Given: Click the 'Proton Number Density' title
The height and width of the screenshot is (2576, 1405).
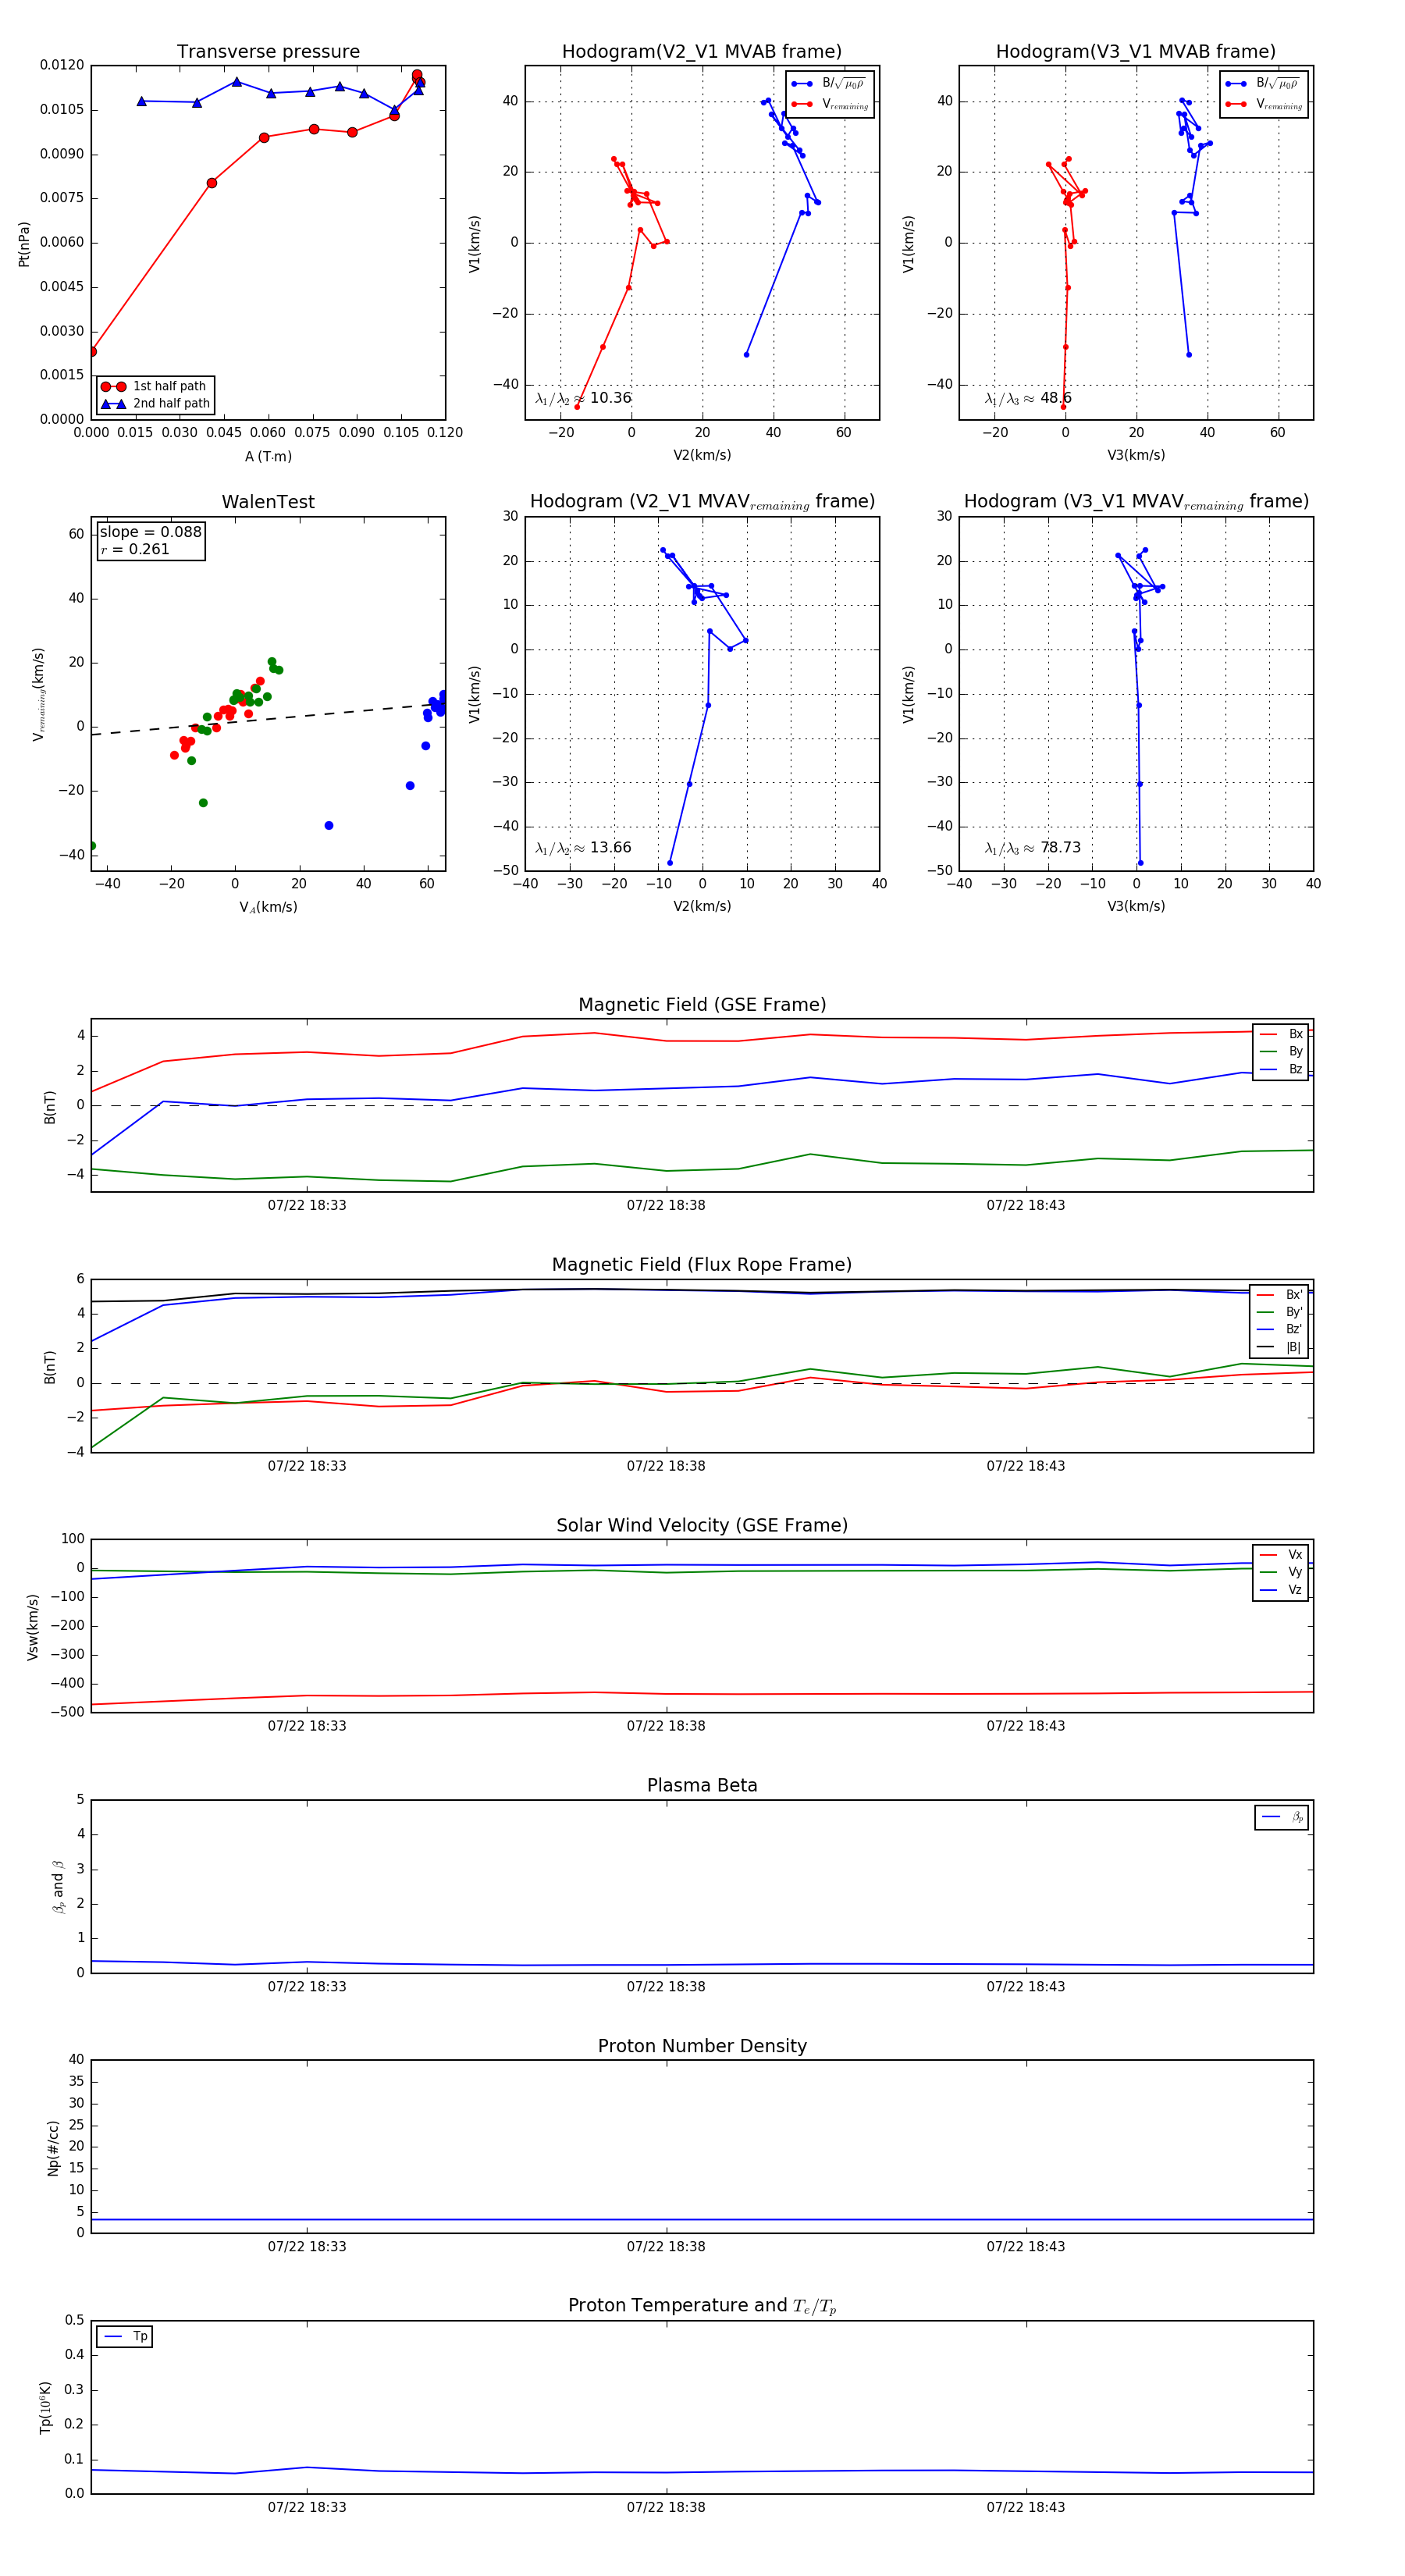Looking at the screenshot, I should pos(702,2047).
